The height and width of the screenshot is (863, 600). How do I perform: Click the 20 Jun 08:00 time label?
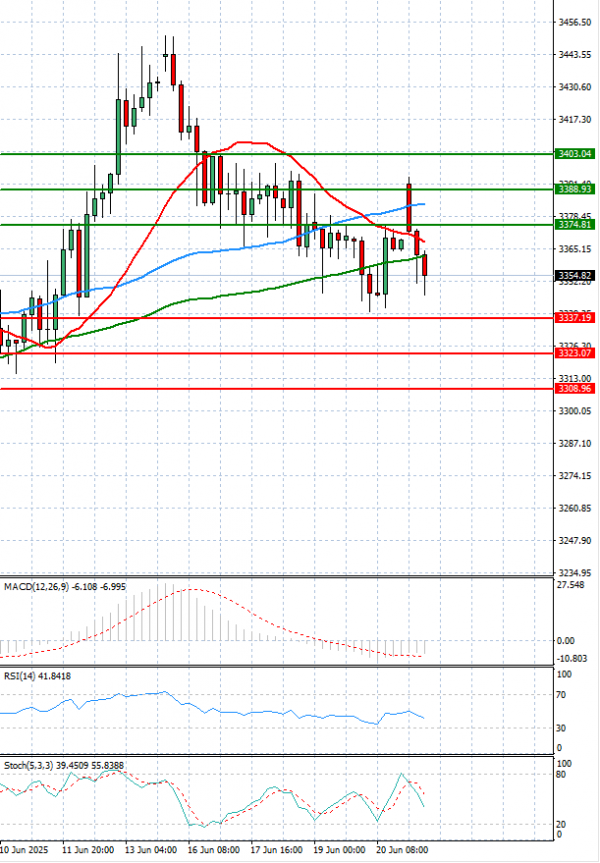402,850
